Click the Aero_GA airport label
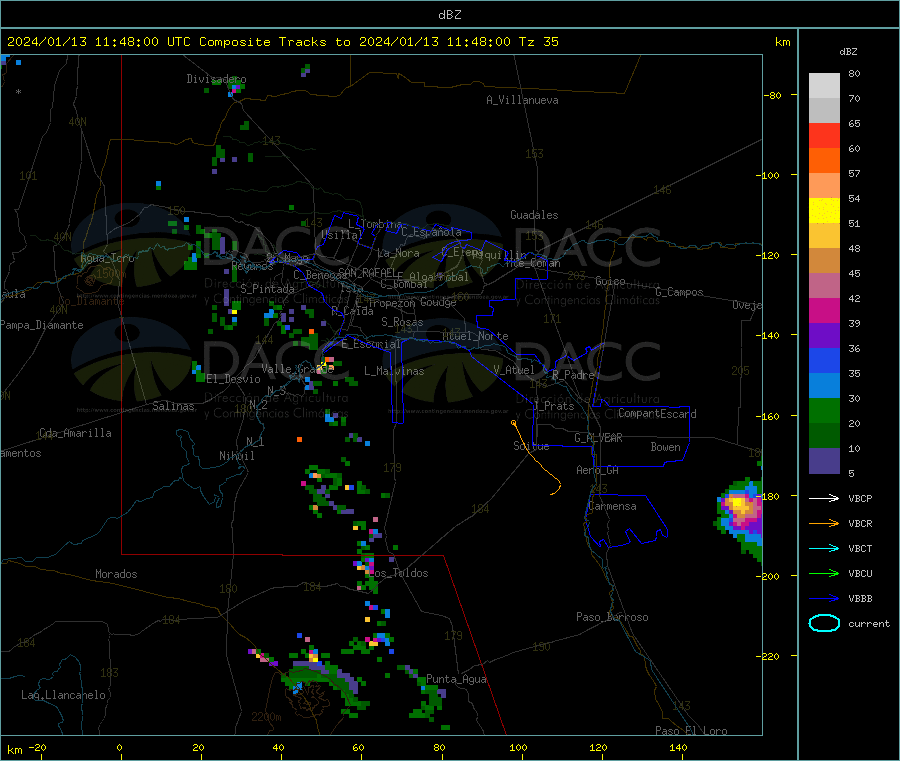 click(x=598, y=470)
